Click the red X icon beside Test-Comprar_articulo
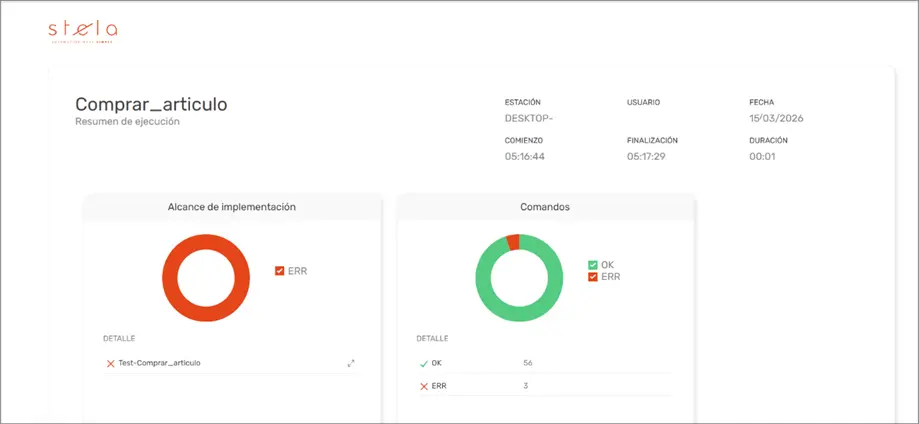The width and height of the screenshot is (919, 424). (x=110, y=363)
